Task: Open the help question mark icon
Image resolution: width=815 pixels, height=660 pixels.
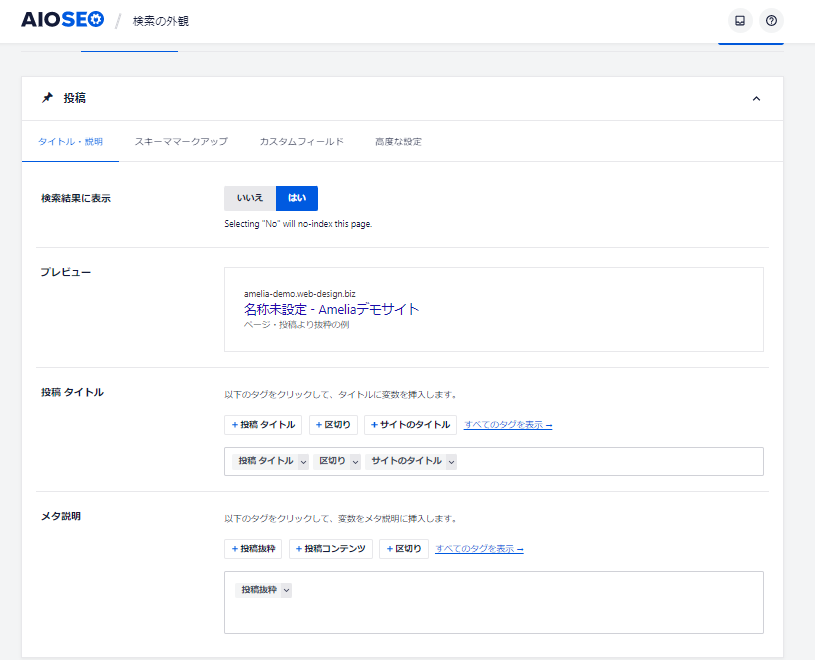Action: [771, 21]
